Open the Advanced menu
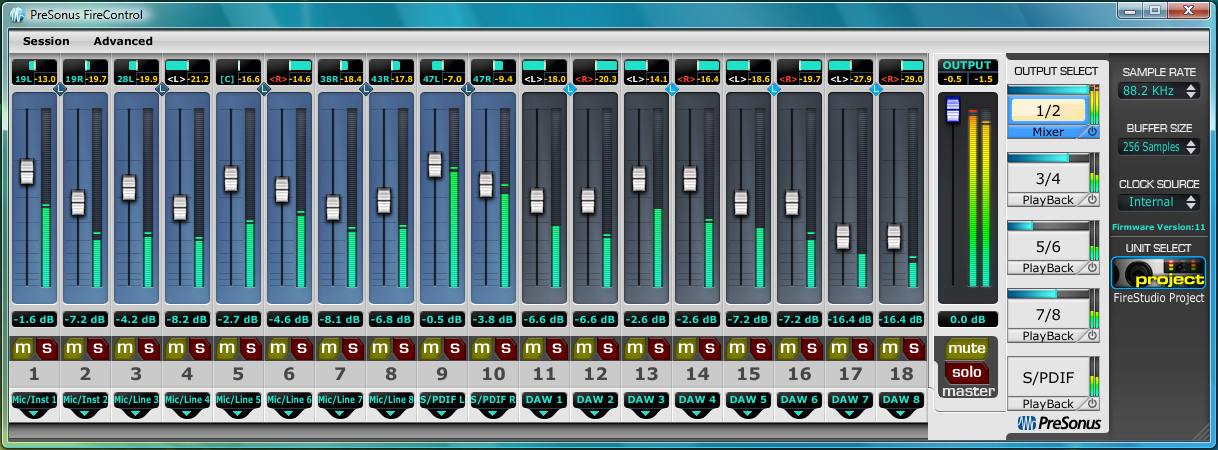Image resolution: width=1218 pixels, height=450 pixels. [x=123, y=41]
